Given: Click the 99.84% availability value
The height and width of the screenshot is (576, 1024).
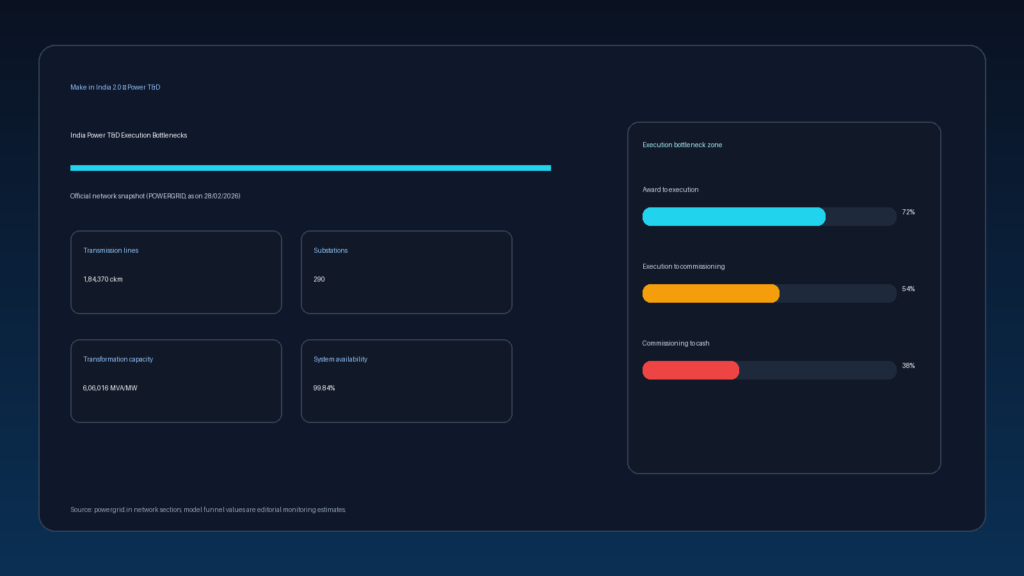Looking at the screenshot, I should coord(324,387).
